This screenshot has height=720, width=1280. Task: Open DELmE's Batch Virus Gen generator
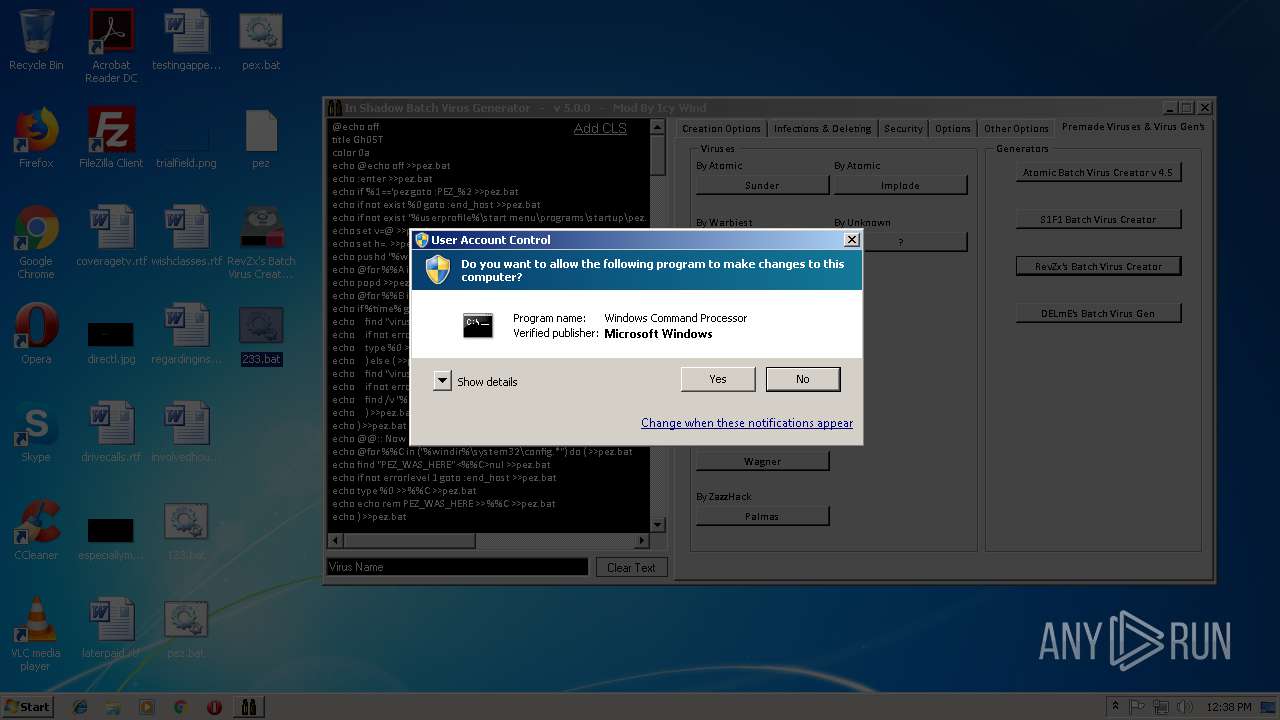pyautogui.click(x=1098, y=313)
